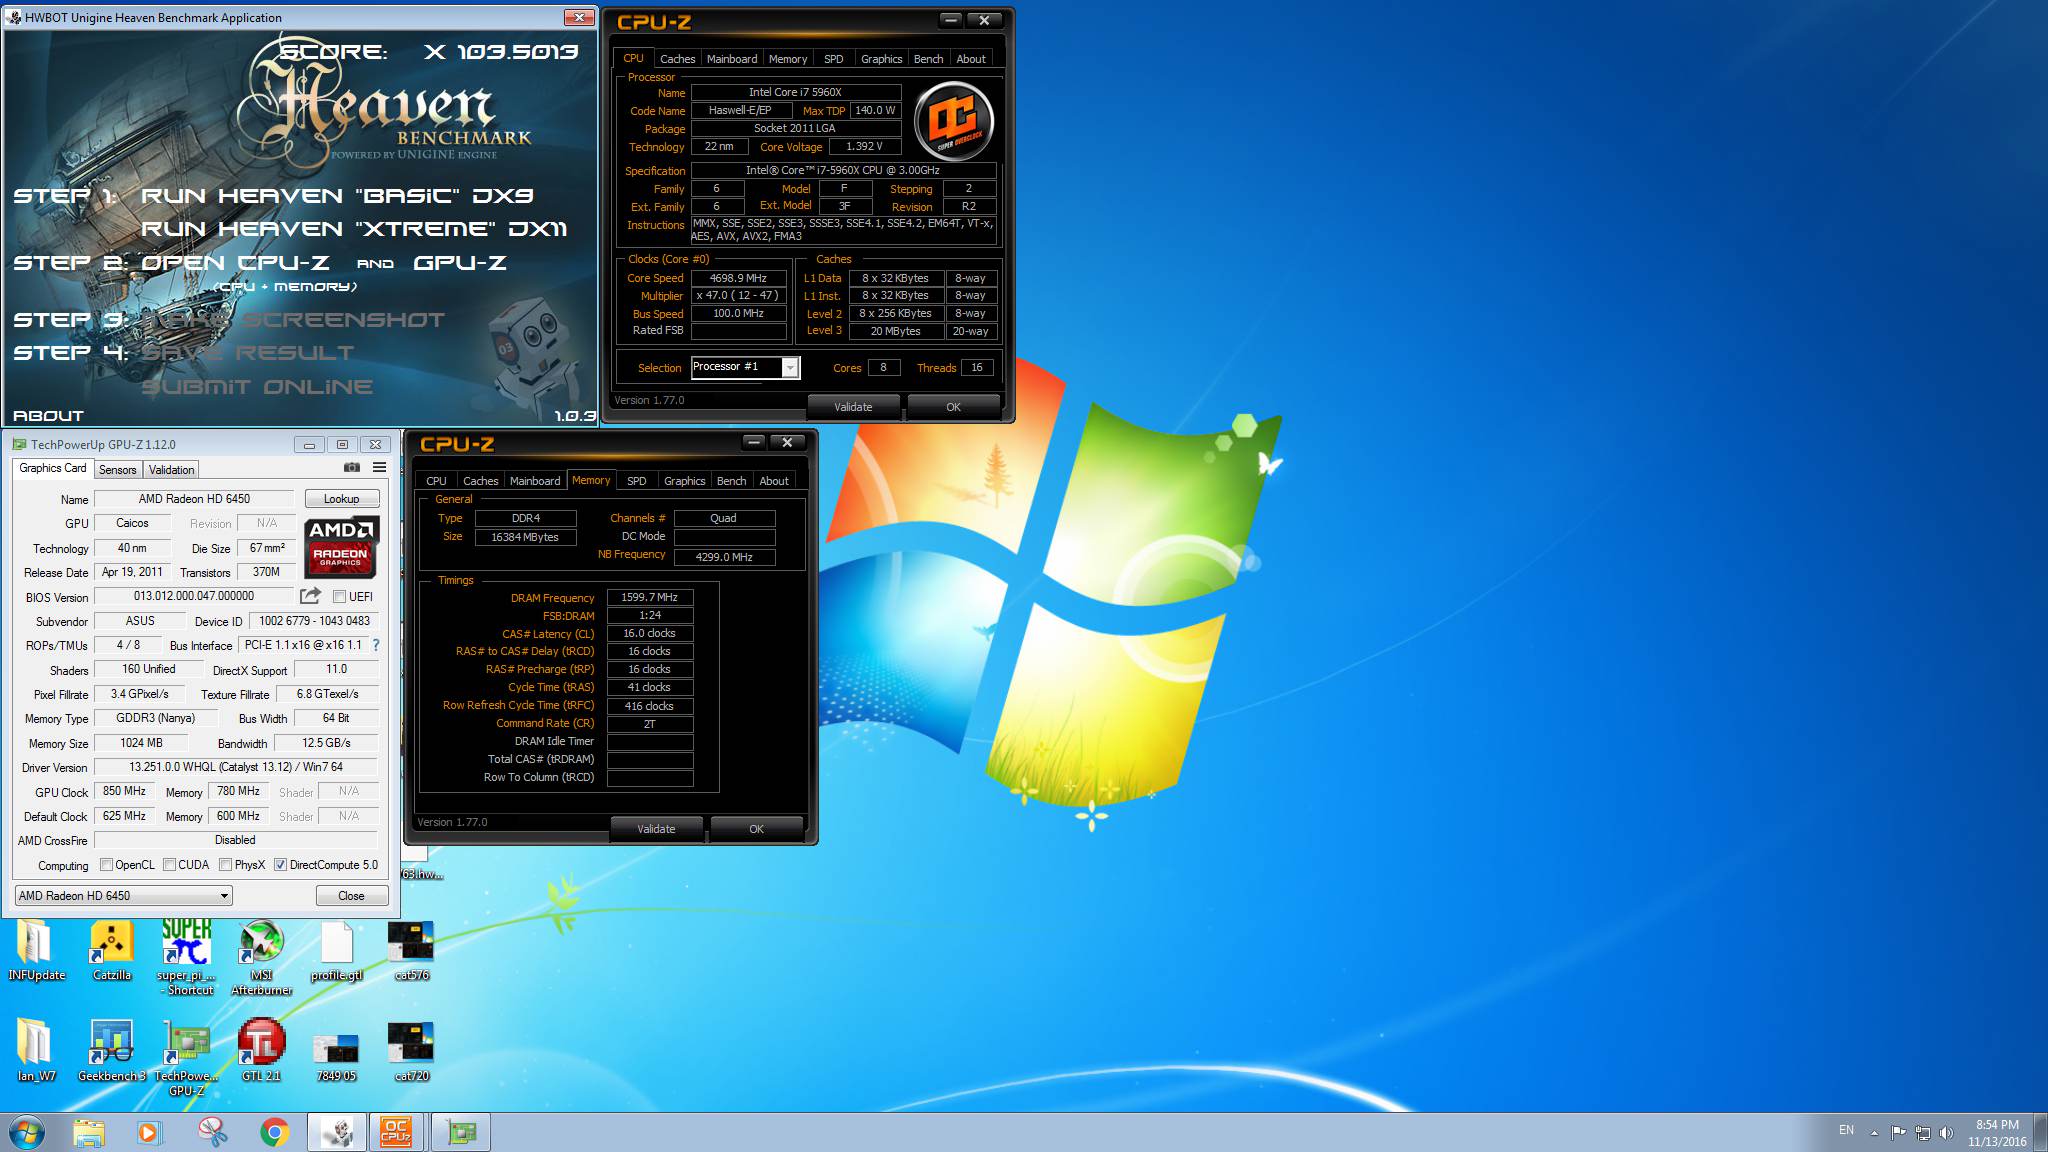The image size is (2048, 1152).
Task: Open Caches tab in top CPU-Z window
Action: coord(677,59)
